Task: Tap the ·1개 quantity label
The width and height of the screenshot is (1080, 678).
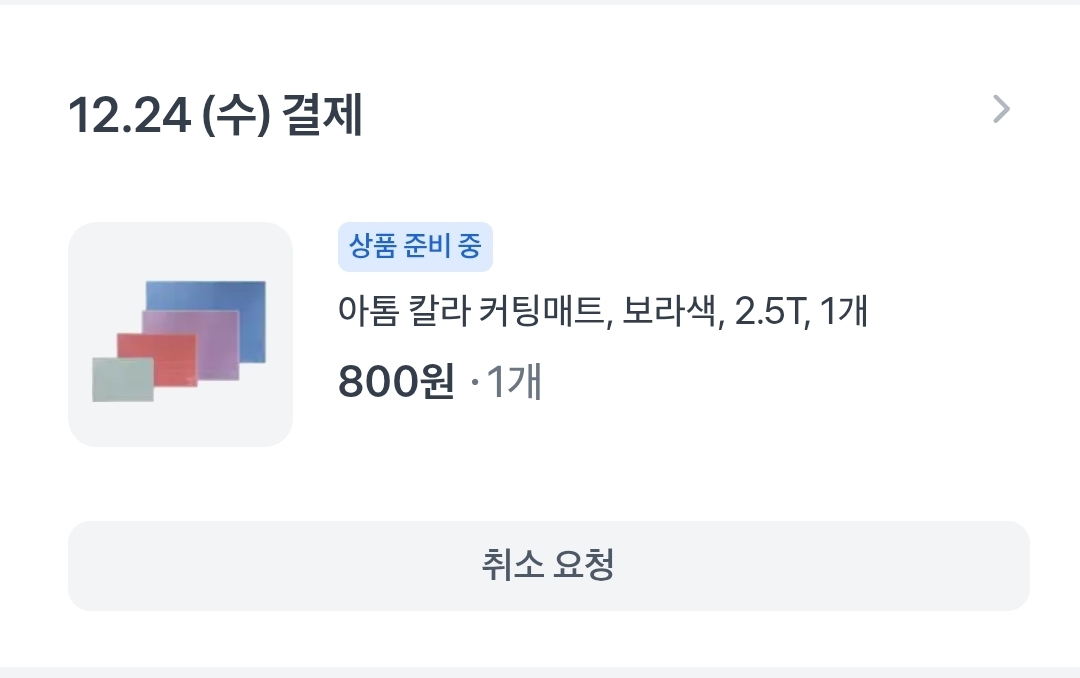Action: coord(507,381)
